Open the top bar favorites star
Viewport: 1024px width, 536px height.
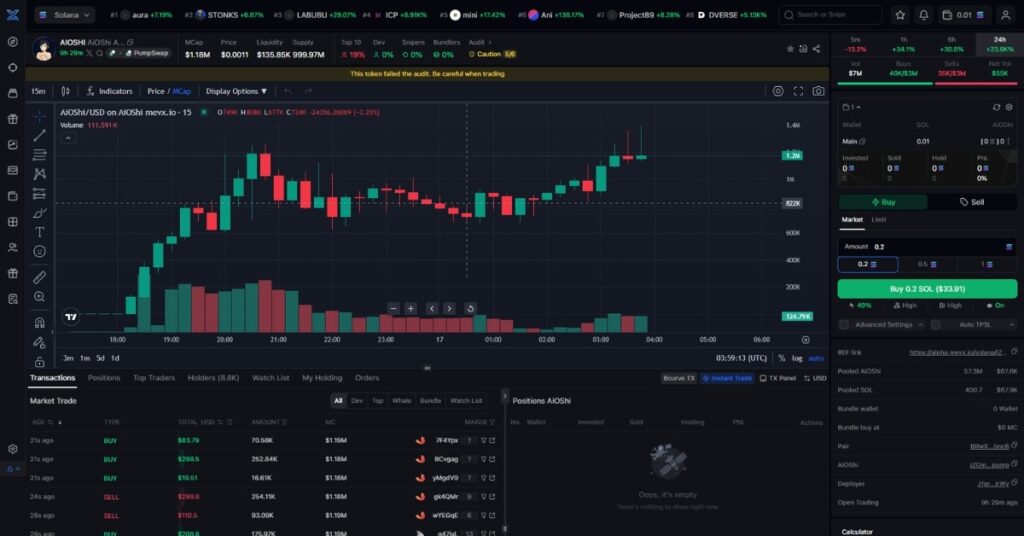[x=900, y=15]
